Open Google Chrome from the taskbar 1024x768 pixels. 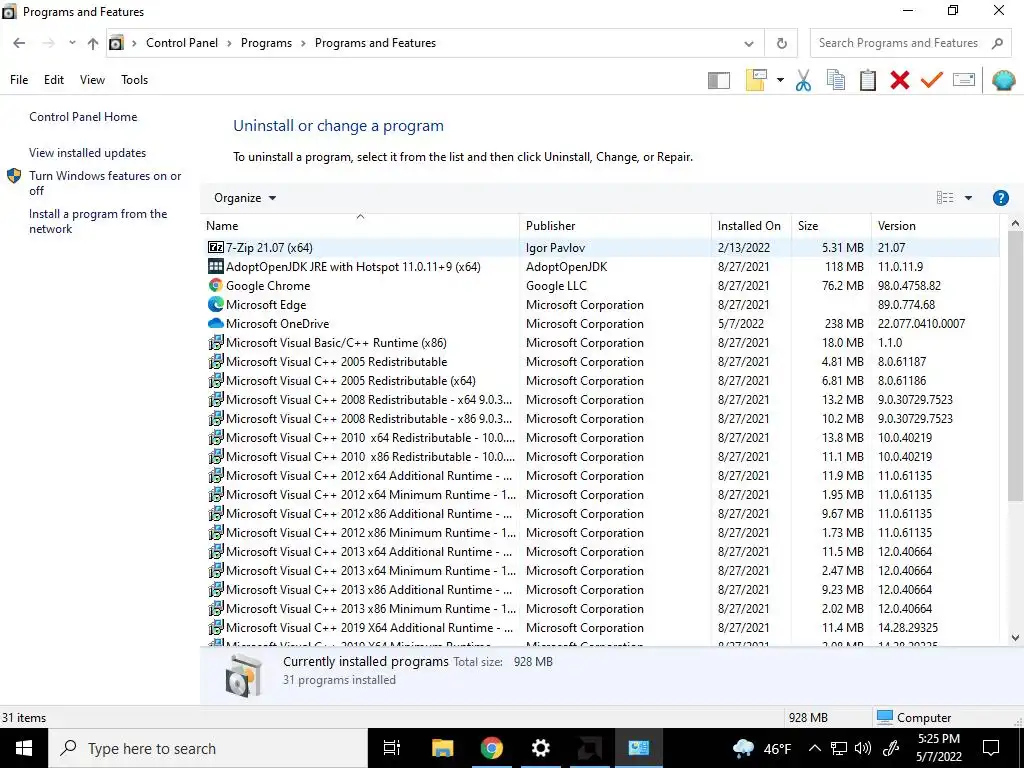point(492,748)
